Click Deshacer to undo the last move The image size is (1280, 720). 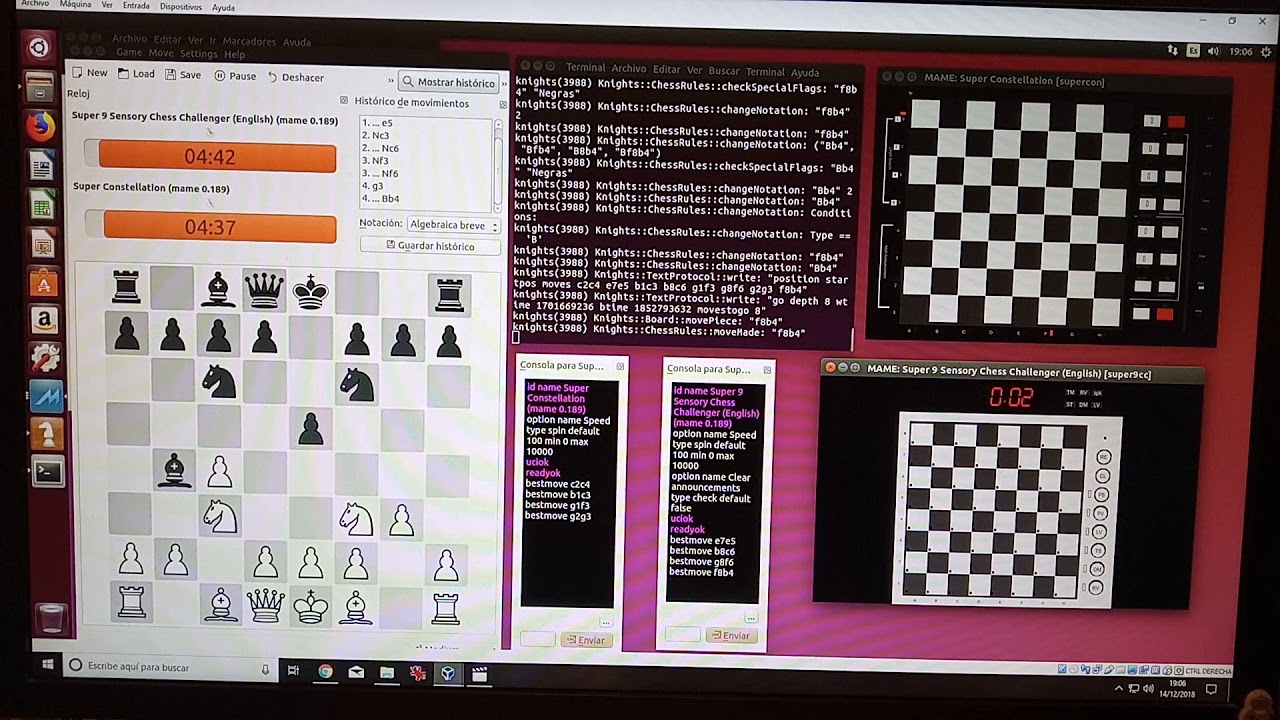294,77
